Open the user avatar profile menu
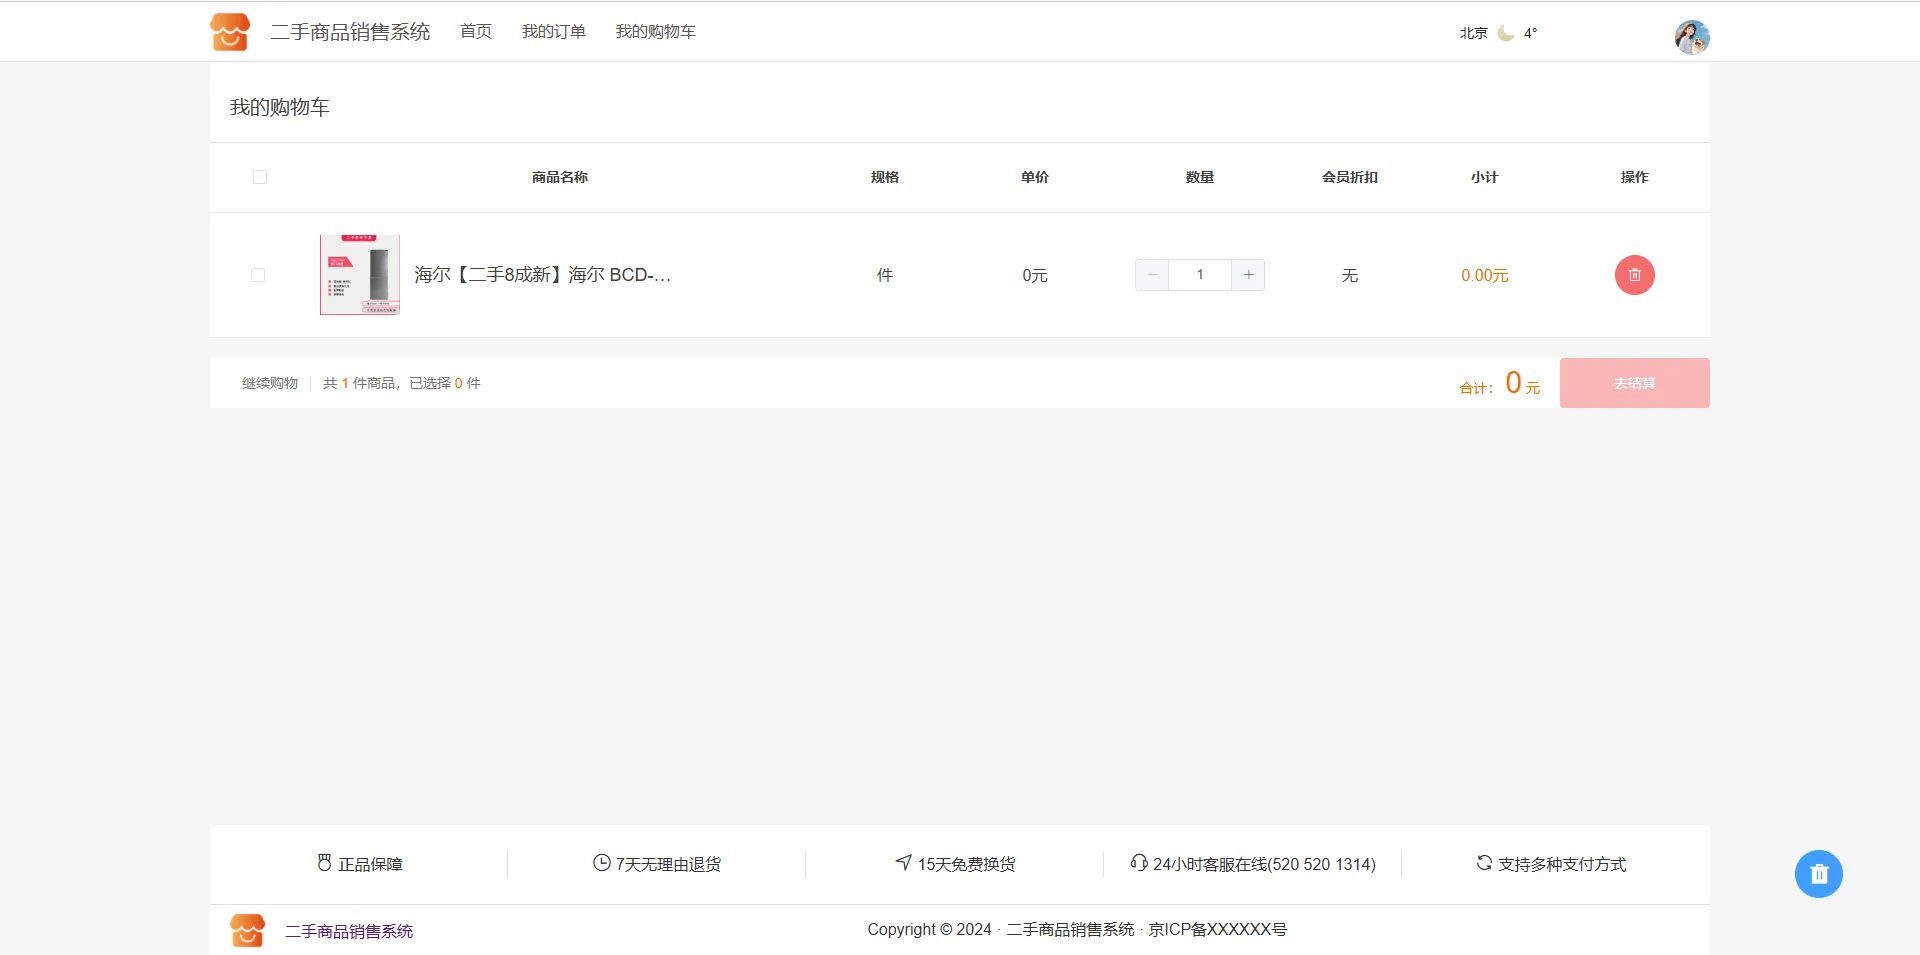The image size is (1920, 955). [x=1691, y=37]
